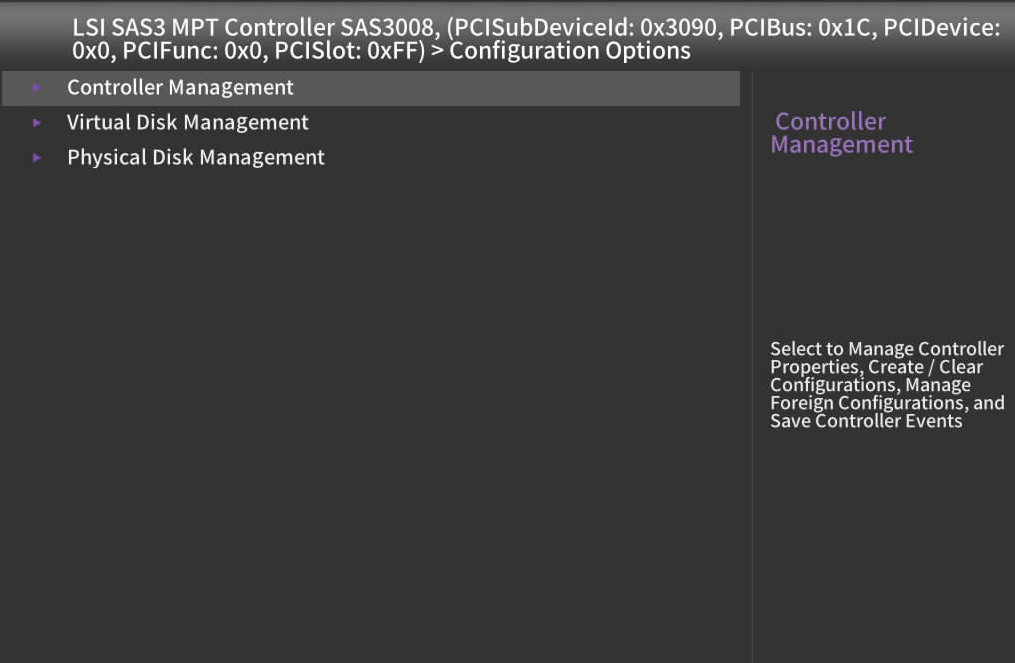The height and width of the screenshot is (663, 1015).
Task: Click the 'Save Controller Events' help text
Action: coord(866,421)
